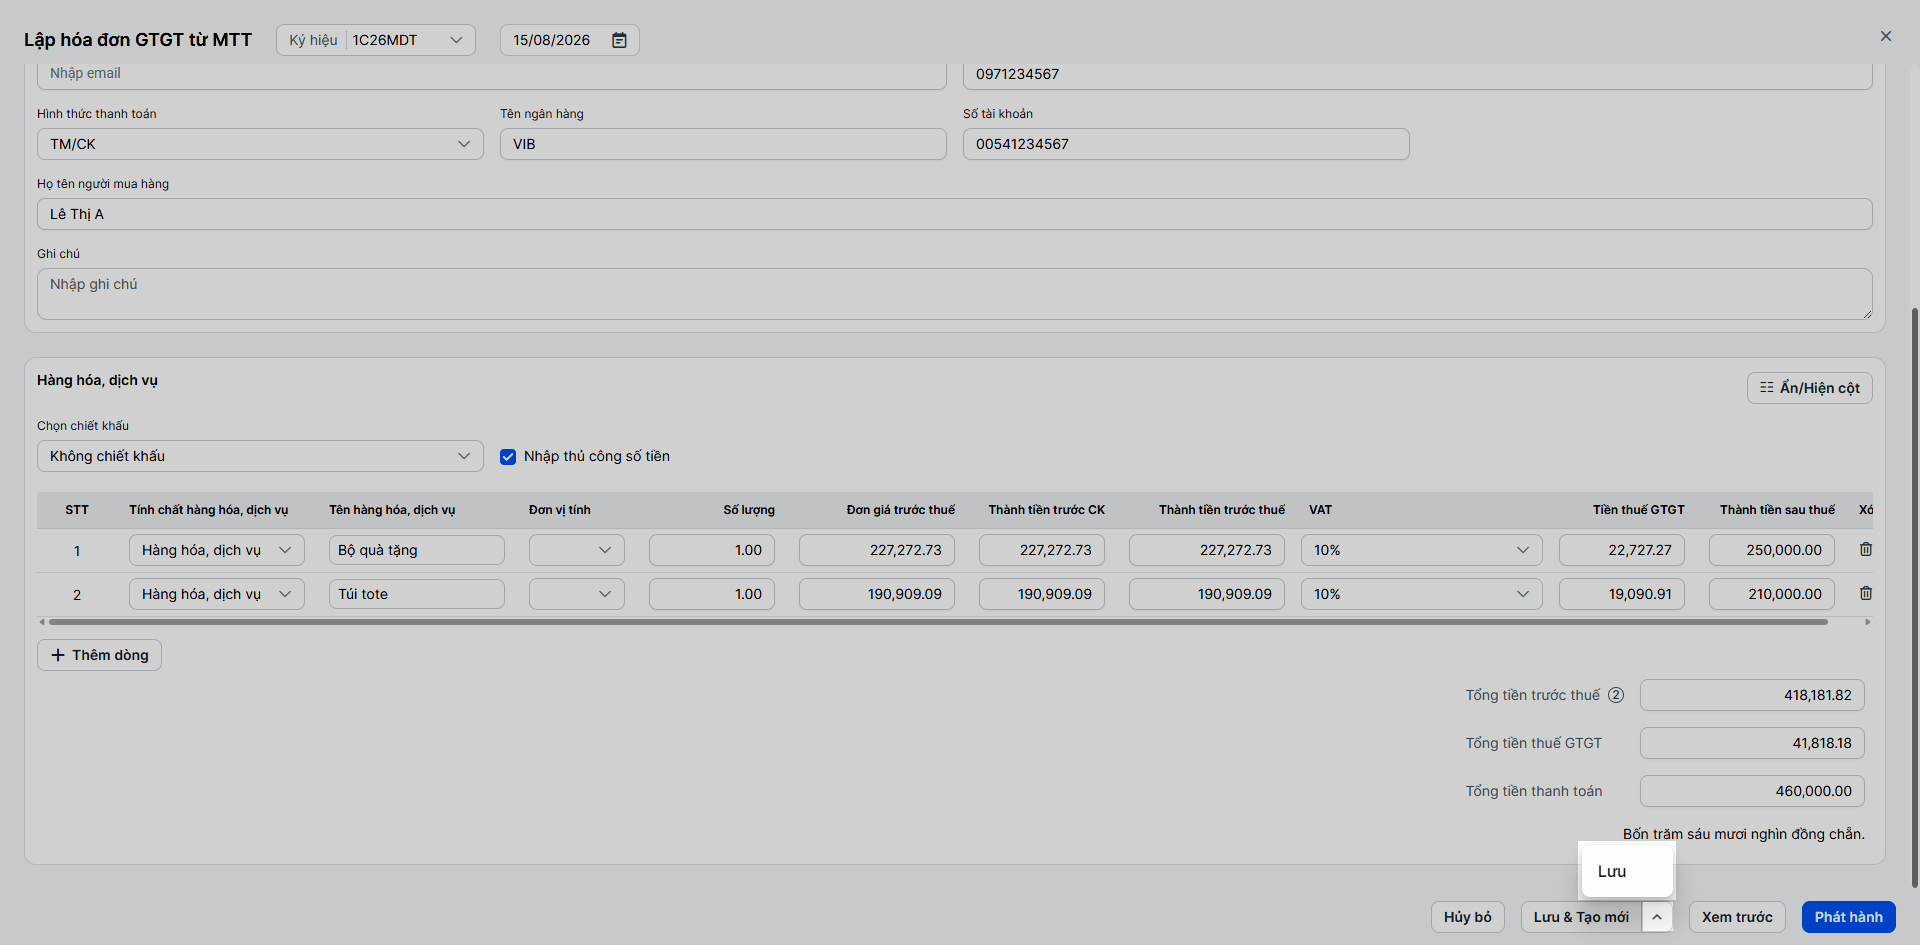Open Tính chất dropdown for row 2

coord(217,594)
